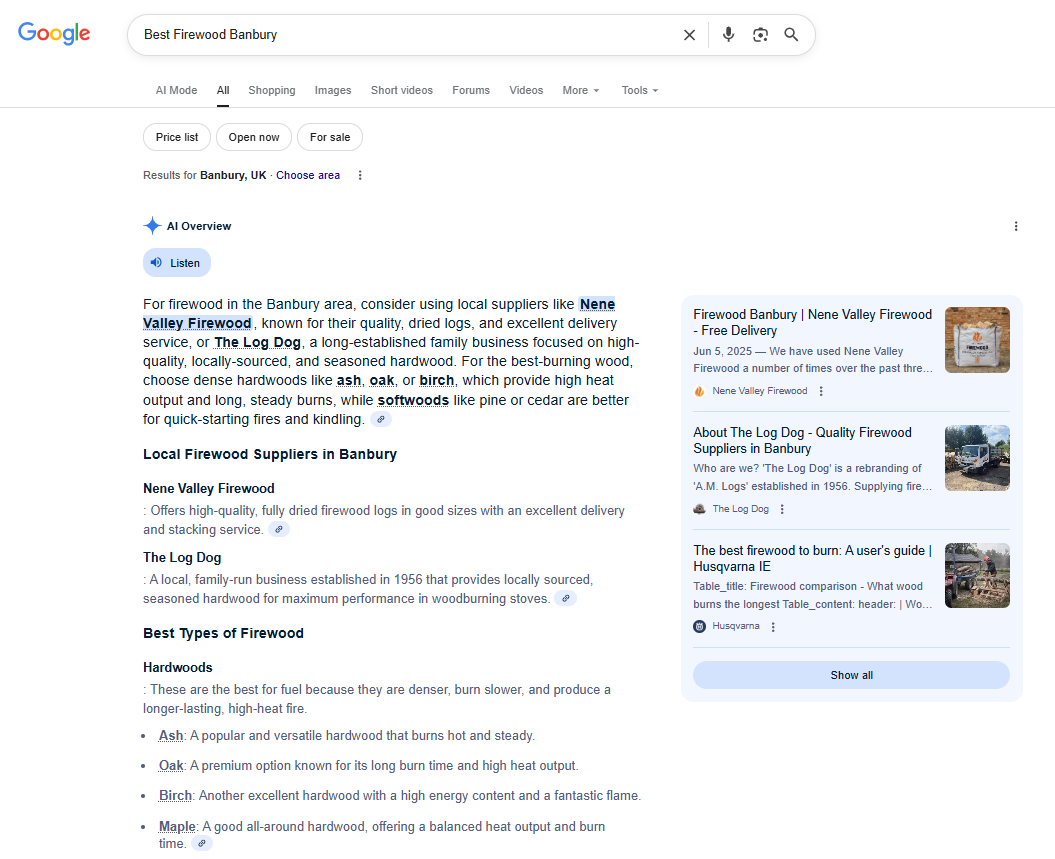This screenshot has height=859, width=1055.
Task: Switch to the Shopping tab
Action: click(272, 90)
